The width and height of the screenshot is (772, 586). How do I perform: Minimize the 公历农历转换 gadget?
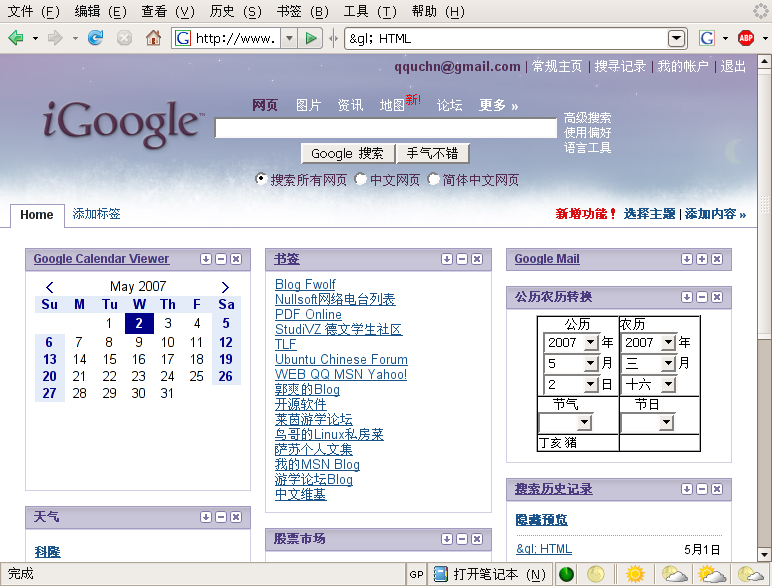[x=702, y=297]
